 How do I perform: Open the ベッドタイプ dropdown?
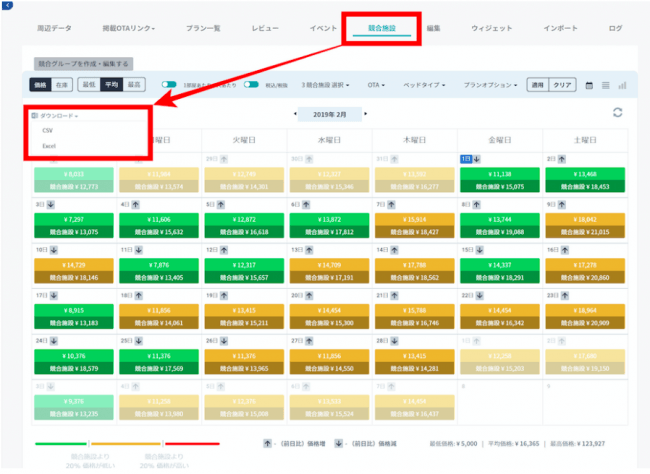424,85
